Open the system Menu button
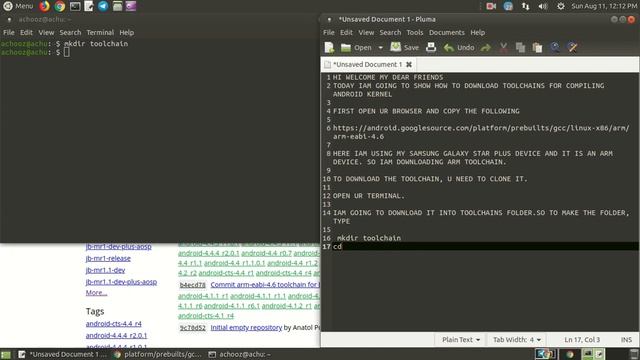This screenshot has width=640, height=360. click(x=18, y=6)
